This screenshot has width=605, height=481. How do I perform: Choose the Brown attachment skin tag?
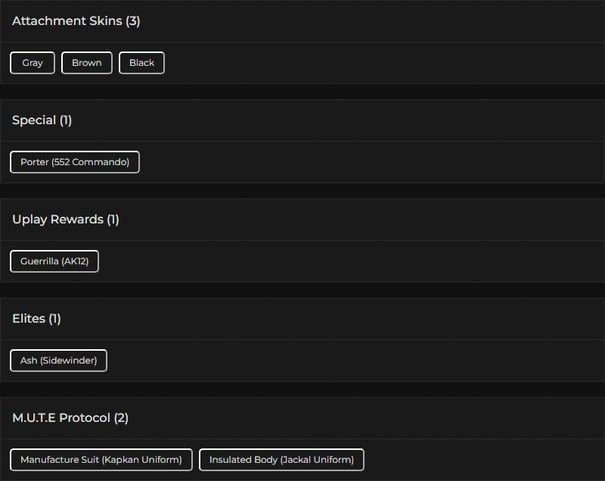87,63
